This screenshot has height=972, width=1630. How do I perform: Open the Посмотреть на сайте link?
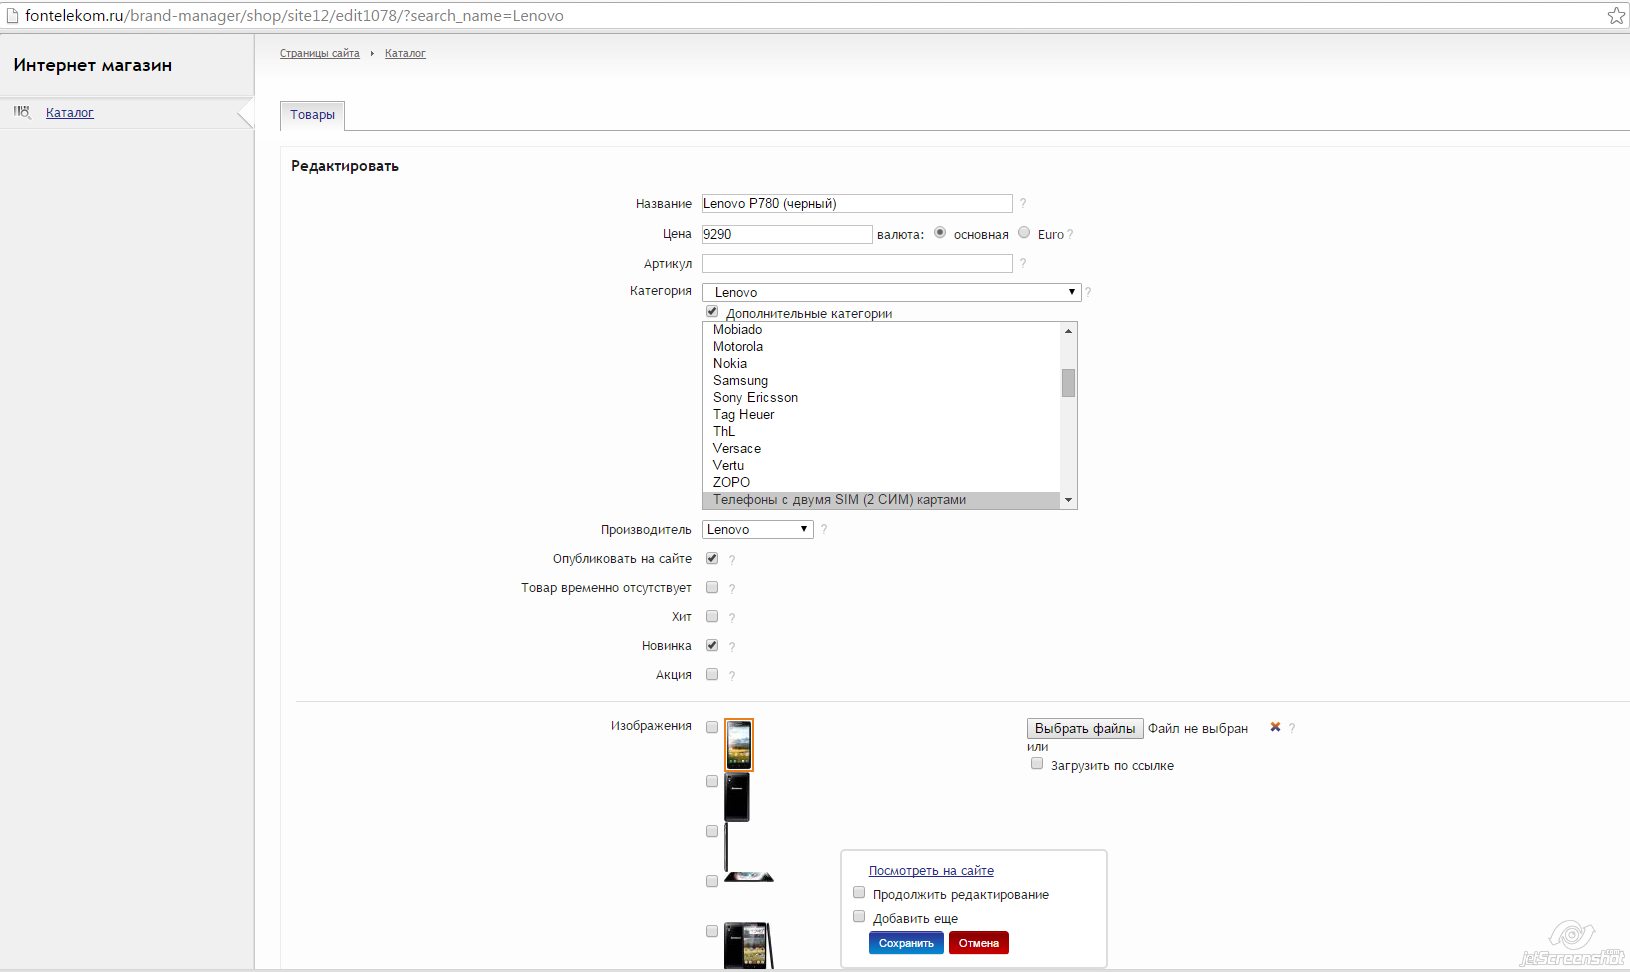pos(931,871)
